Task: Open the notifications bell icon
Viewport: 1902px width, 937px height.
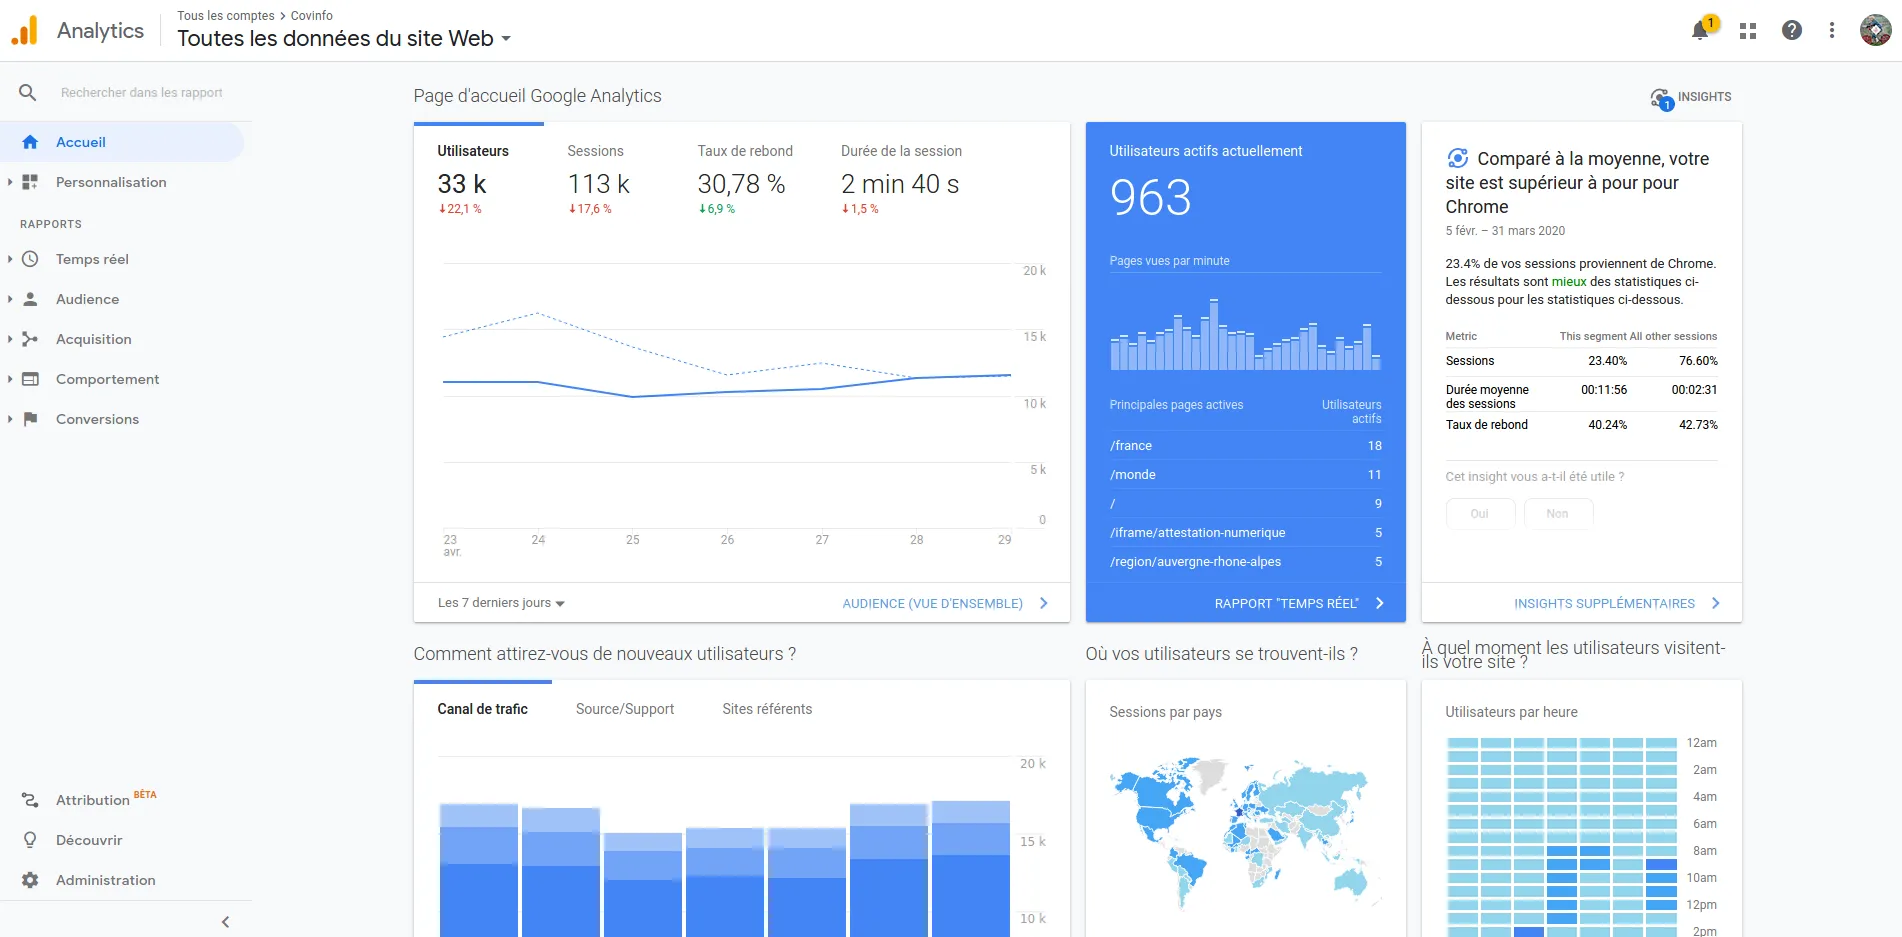Action: point(1700,31)
